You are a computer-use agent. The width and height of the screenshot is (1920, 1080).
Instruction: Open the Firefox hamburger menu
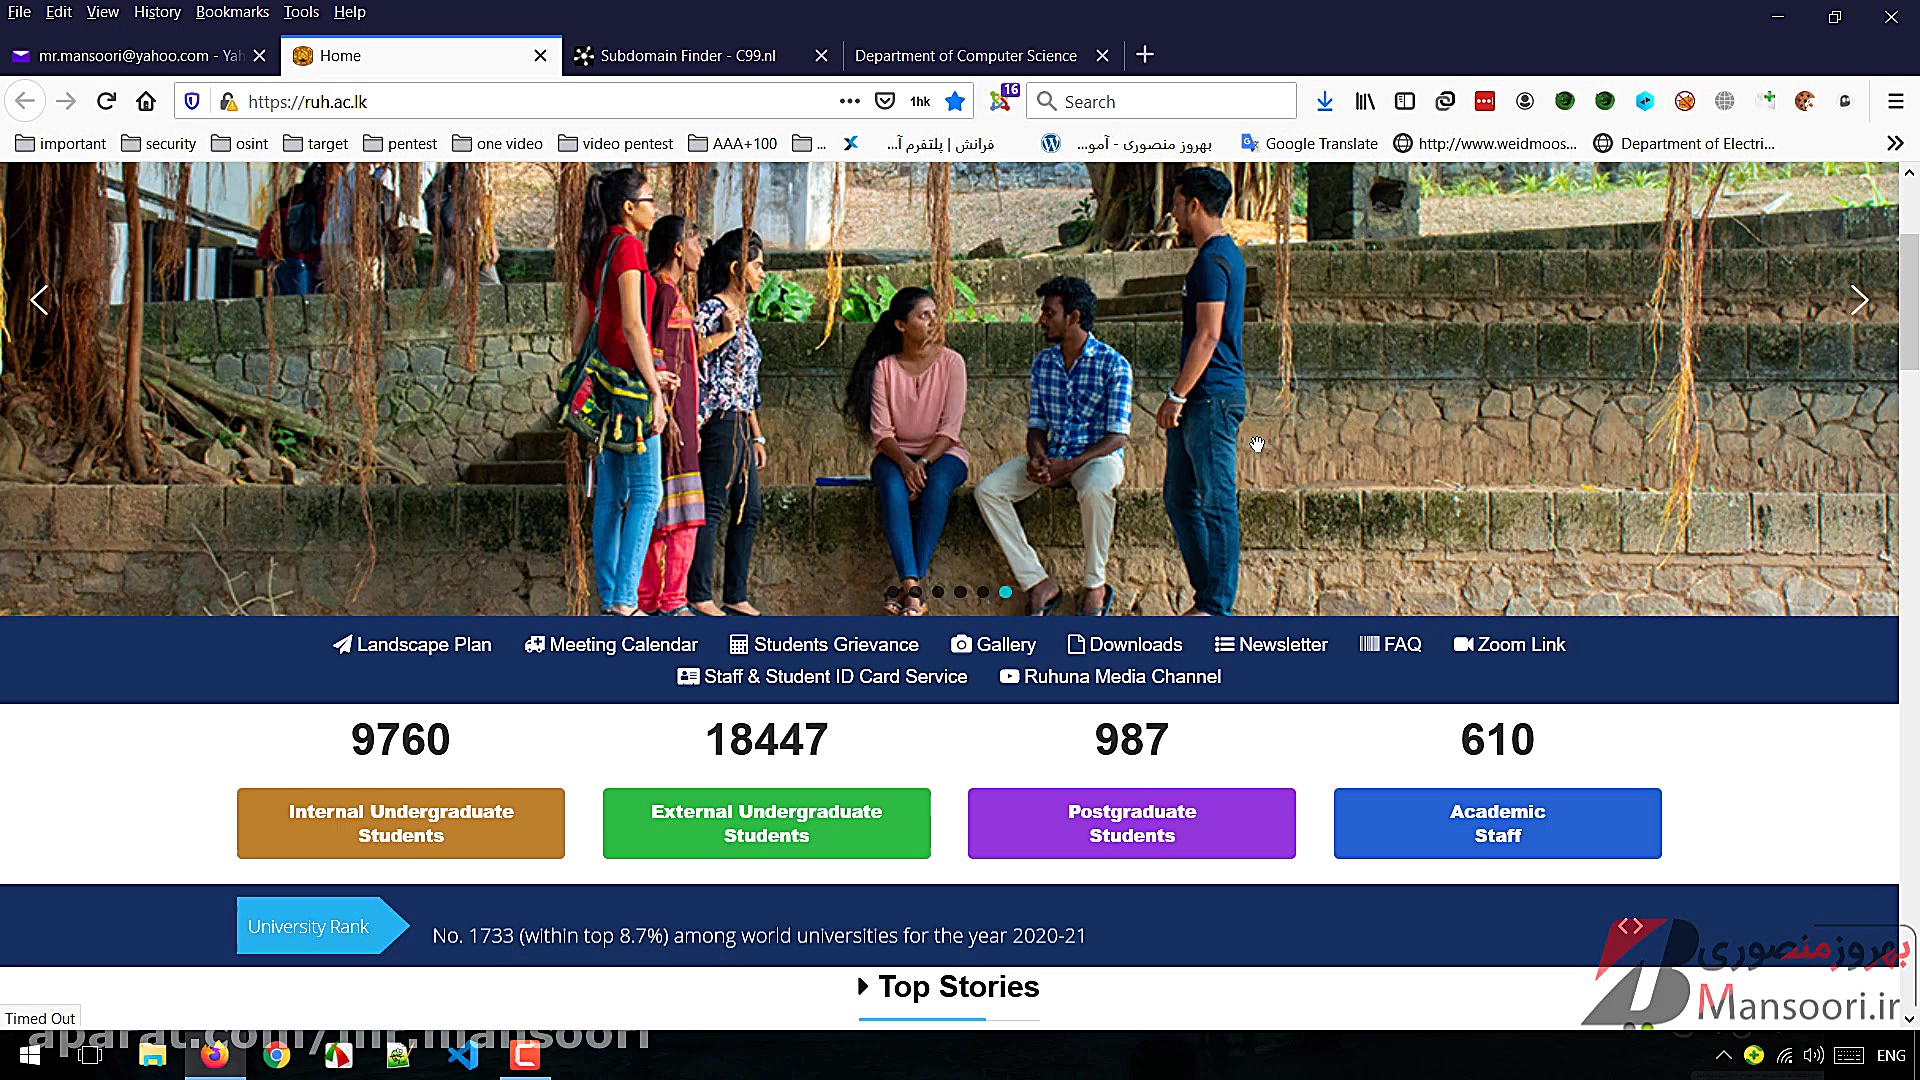[1895, 101]
